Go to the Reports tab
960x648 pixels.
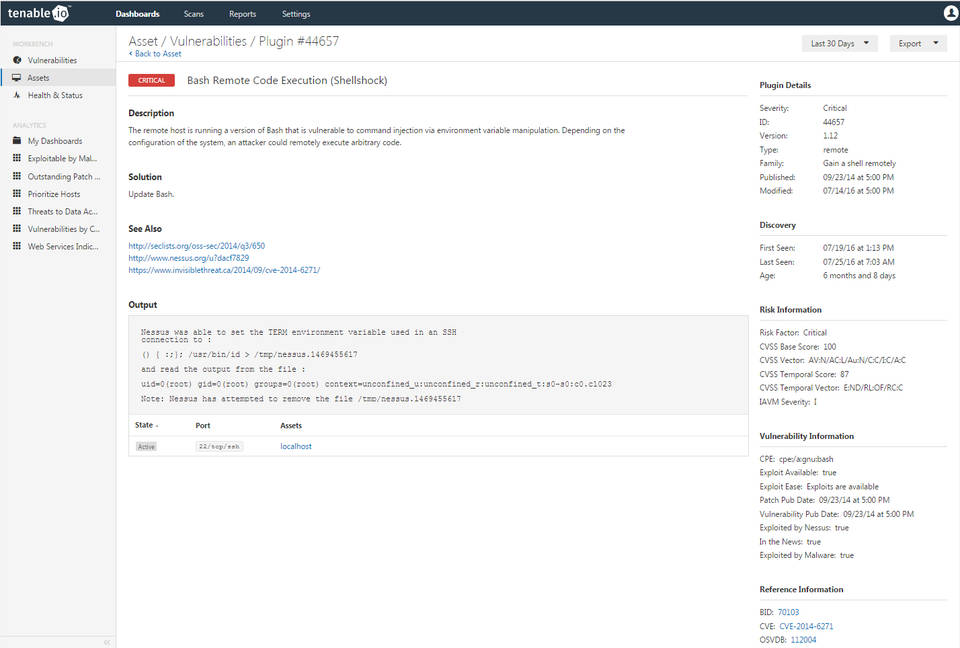click(x=242, y=14)
